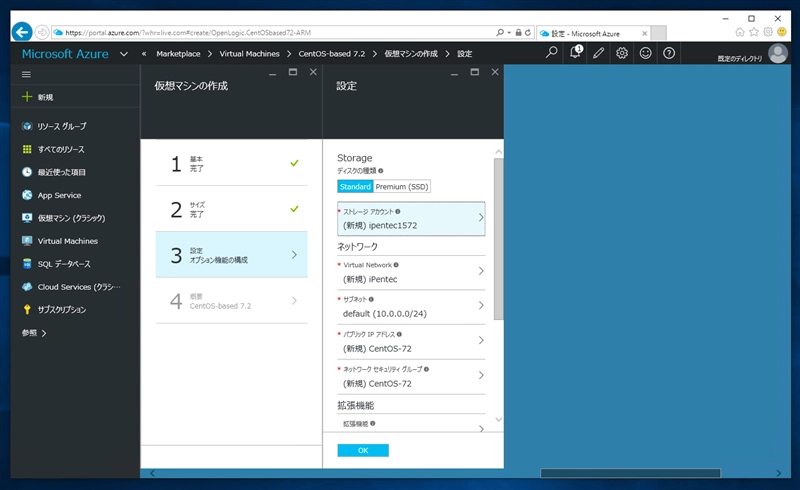Open new browser tab button
This screenshot has width=800, height=490.
659,33
